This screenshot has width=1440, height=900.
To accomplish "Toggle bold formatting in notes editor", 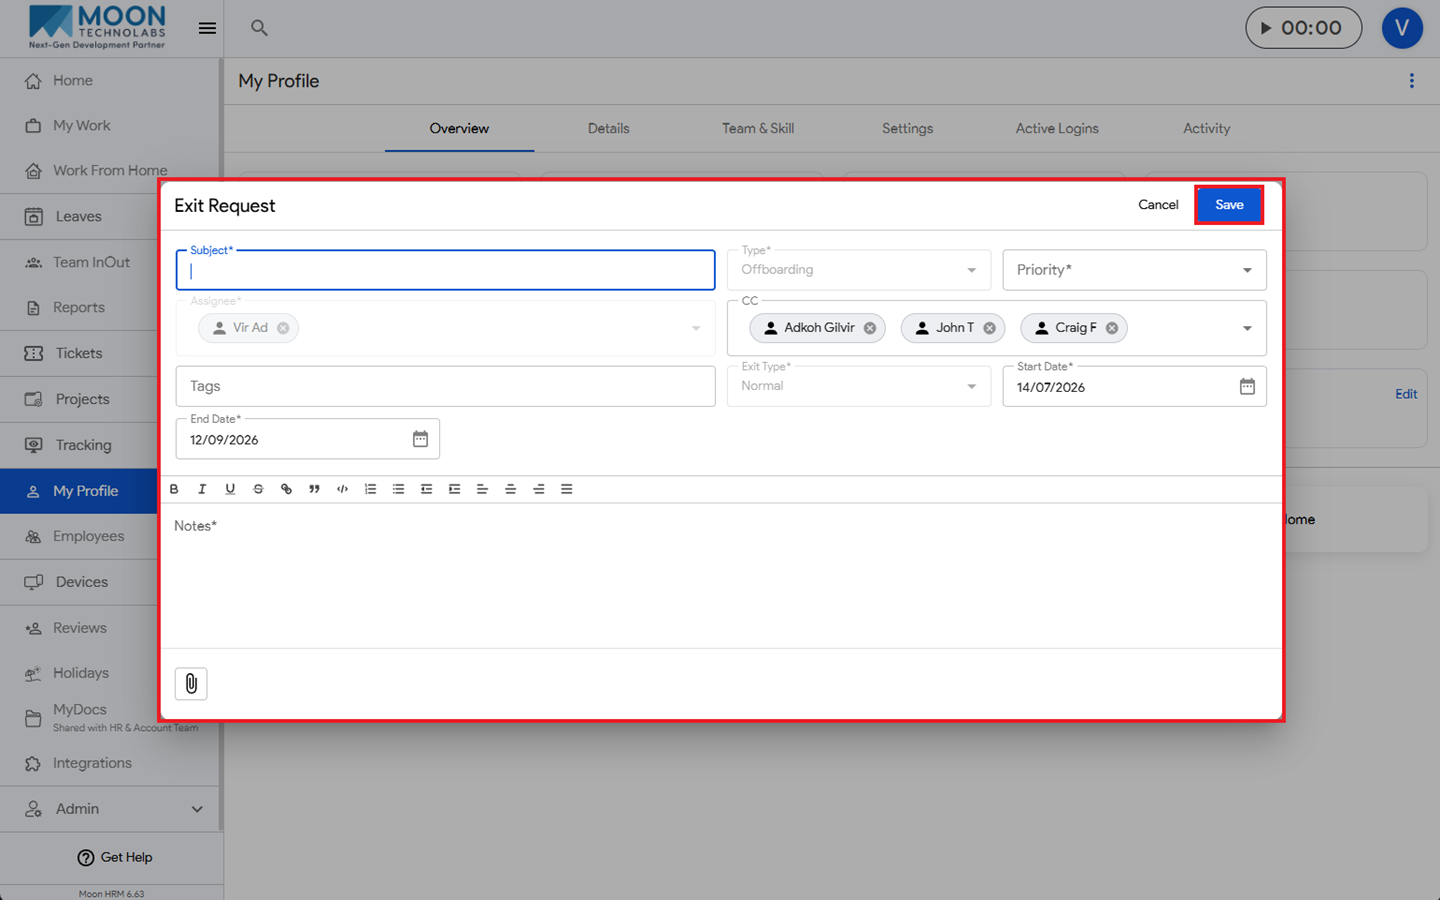I will point(174,489).
